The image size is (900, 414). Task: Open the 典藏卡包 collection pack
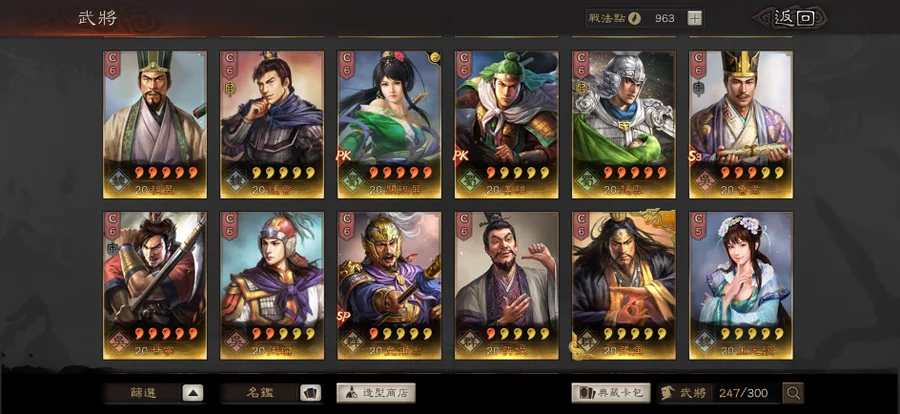coord(611,393)
